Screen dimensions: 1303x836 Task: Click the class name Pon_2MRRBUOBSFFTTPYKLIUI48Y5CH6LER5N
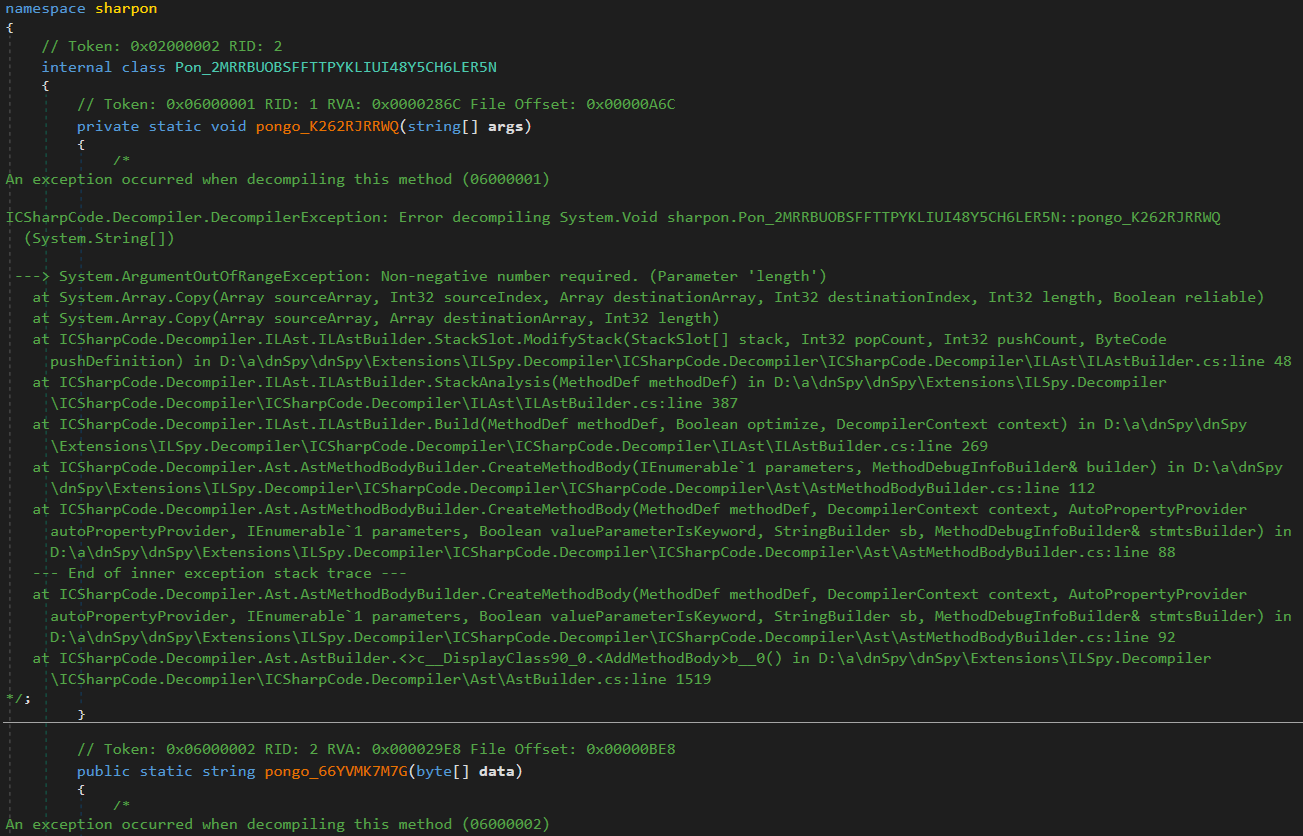tap(336, 67)
